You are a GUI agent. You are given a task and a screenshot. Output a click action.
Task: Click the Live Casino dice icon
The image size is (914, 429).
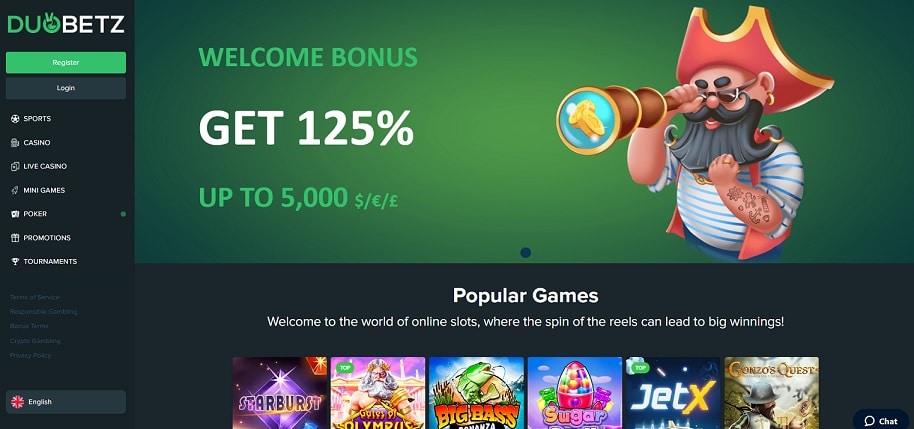15,167
